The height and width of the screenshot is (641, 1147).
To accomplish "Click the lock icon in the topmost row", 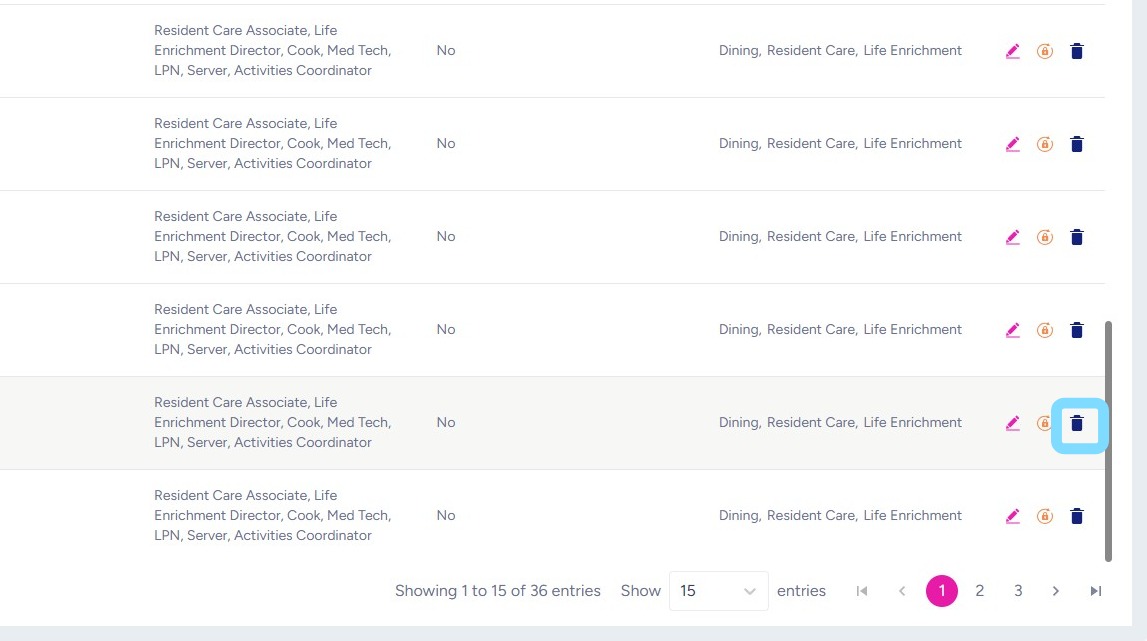I will tap(1045, 51).
